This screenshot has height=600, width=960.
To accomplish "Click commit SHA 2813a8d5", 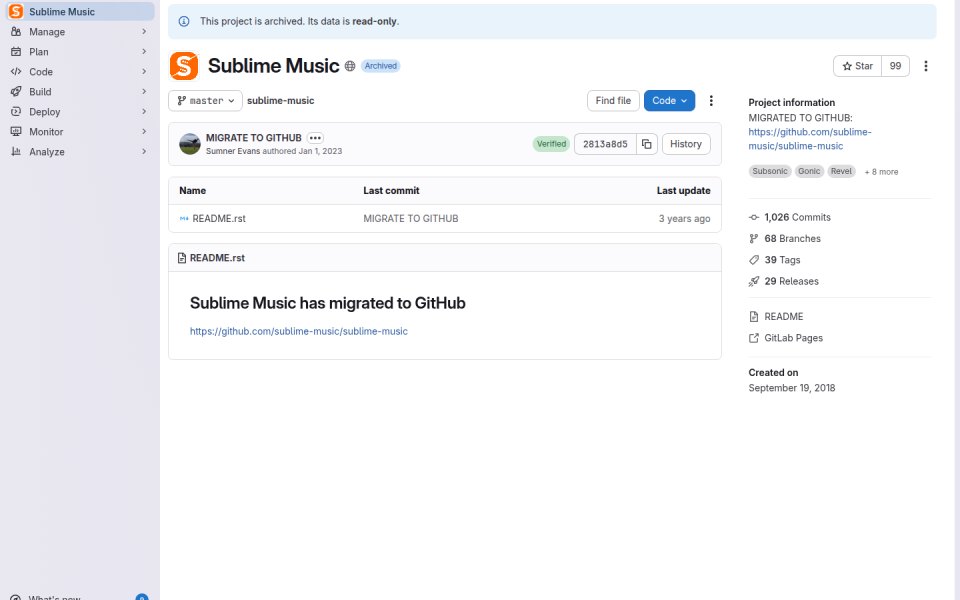I will [605, 144].
